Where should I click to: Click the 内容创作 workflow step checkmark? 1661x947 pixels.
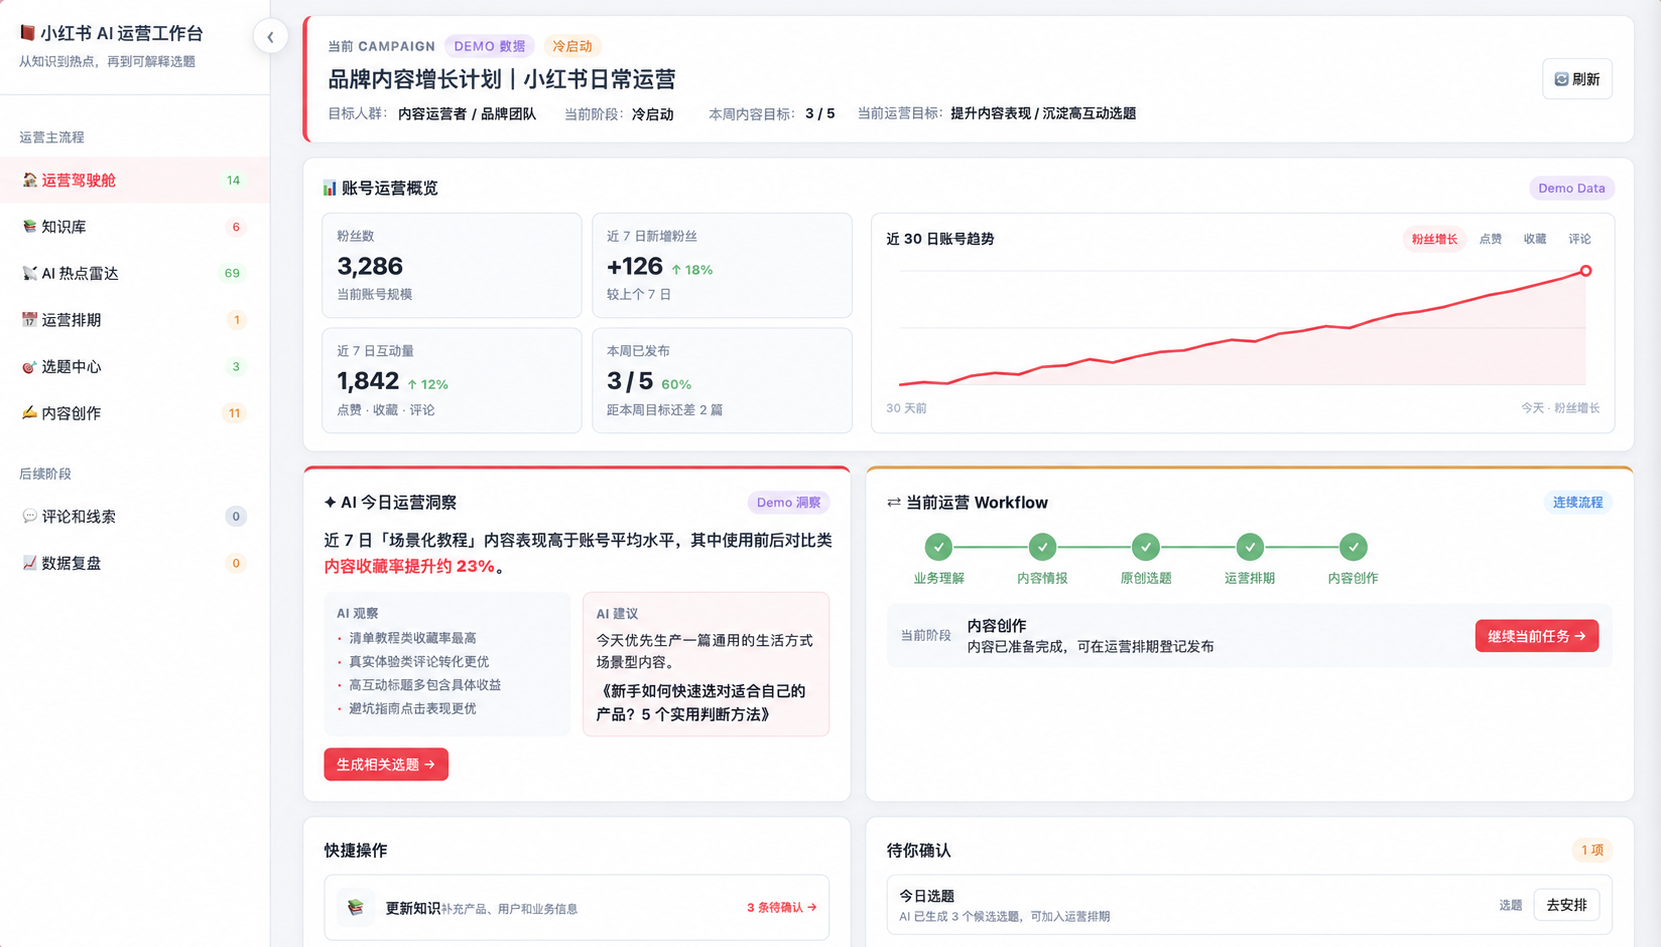pyautogui.click(x=1353, y=547)
